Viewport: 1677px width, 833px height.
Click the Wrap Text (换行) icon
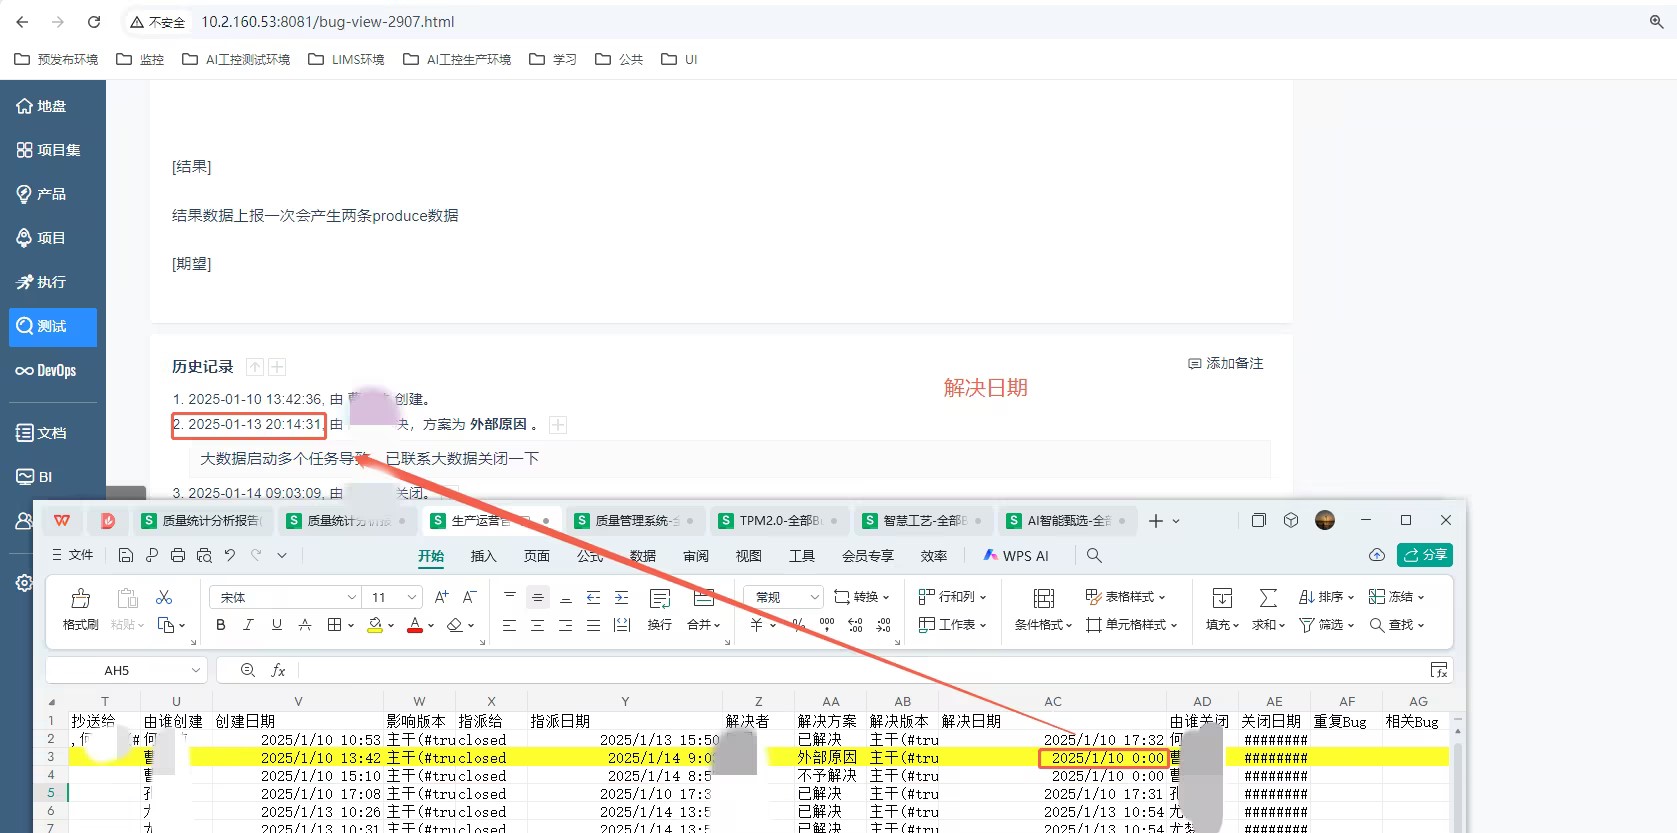click(659, 599)
